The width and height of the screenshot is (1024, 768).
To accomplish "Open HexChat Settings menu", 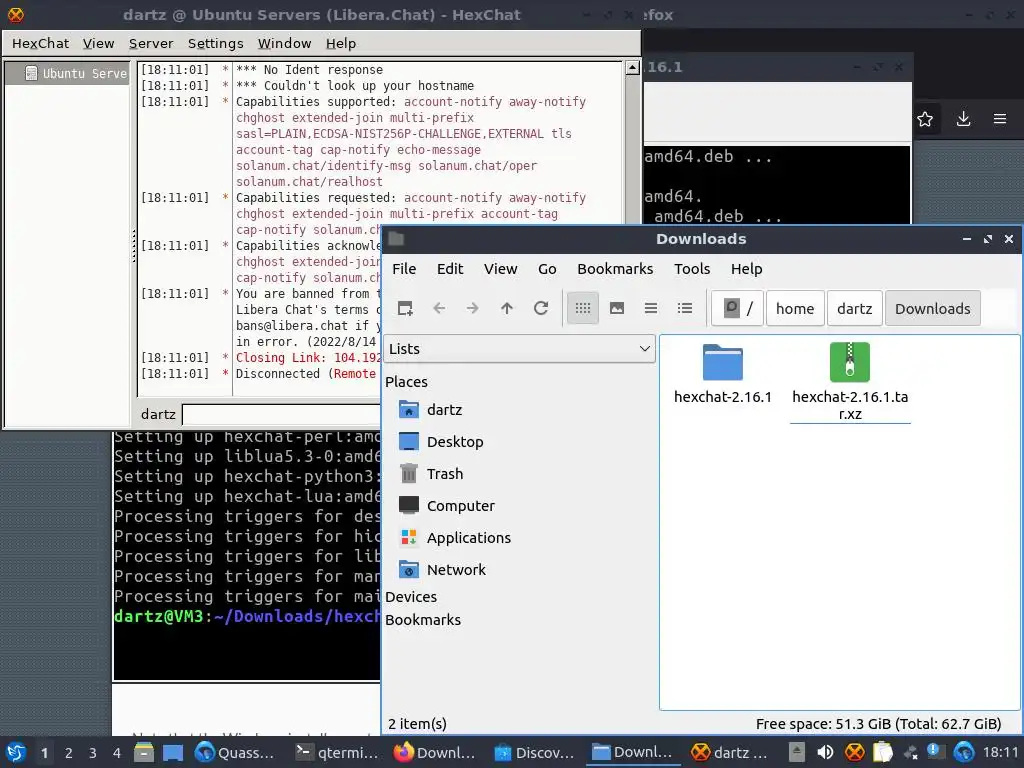I will point(216,43).
